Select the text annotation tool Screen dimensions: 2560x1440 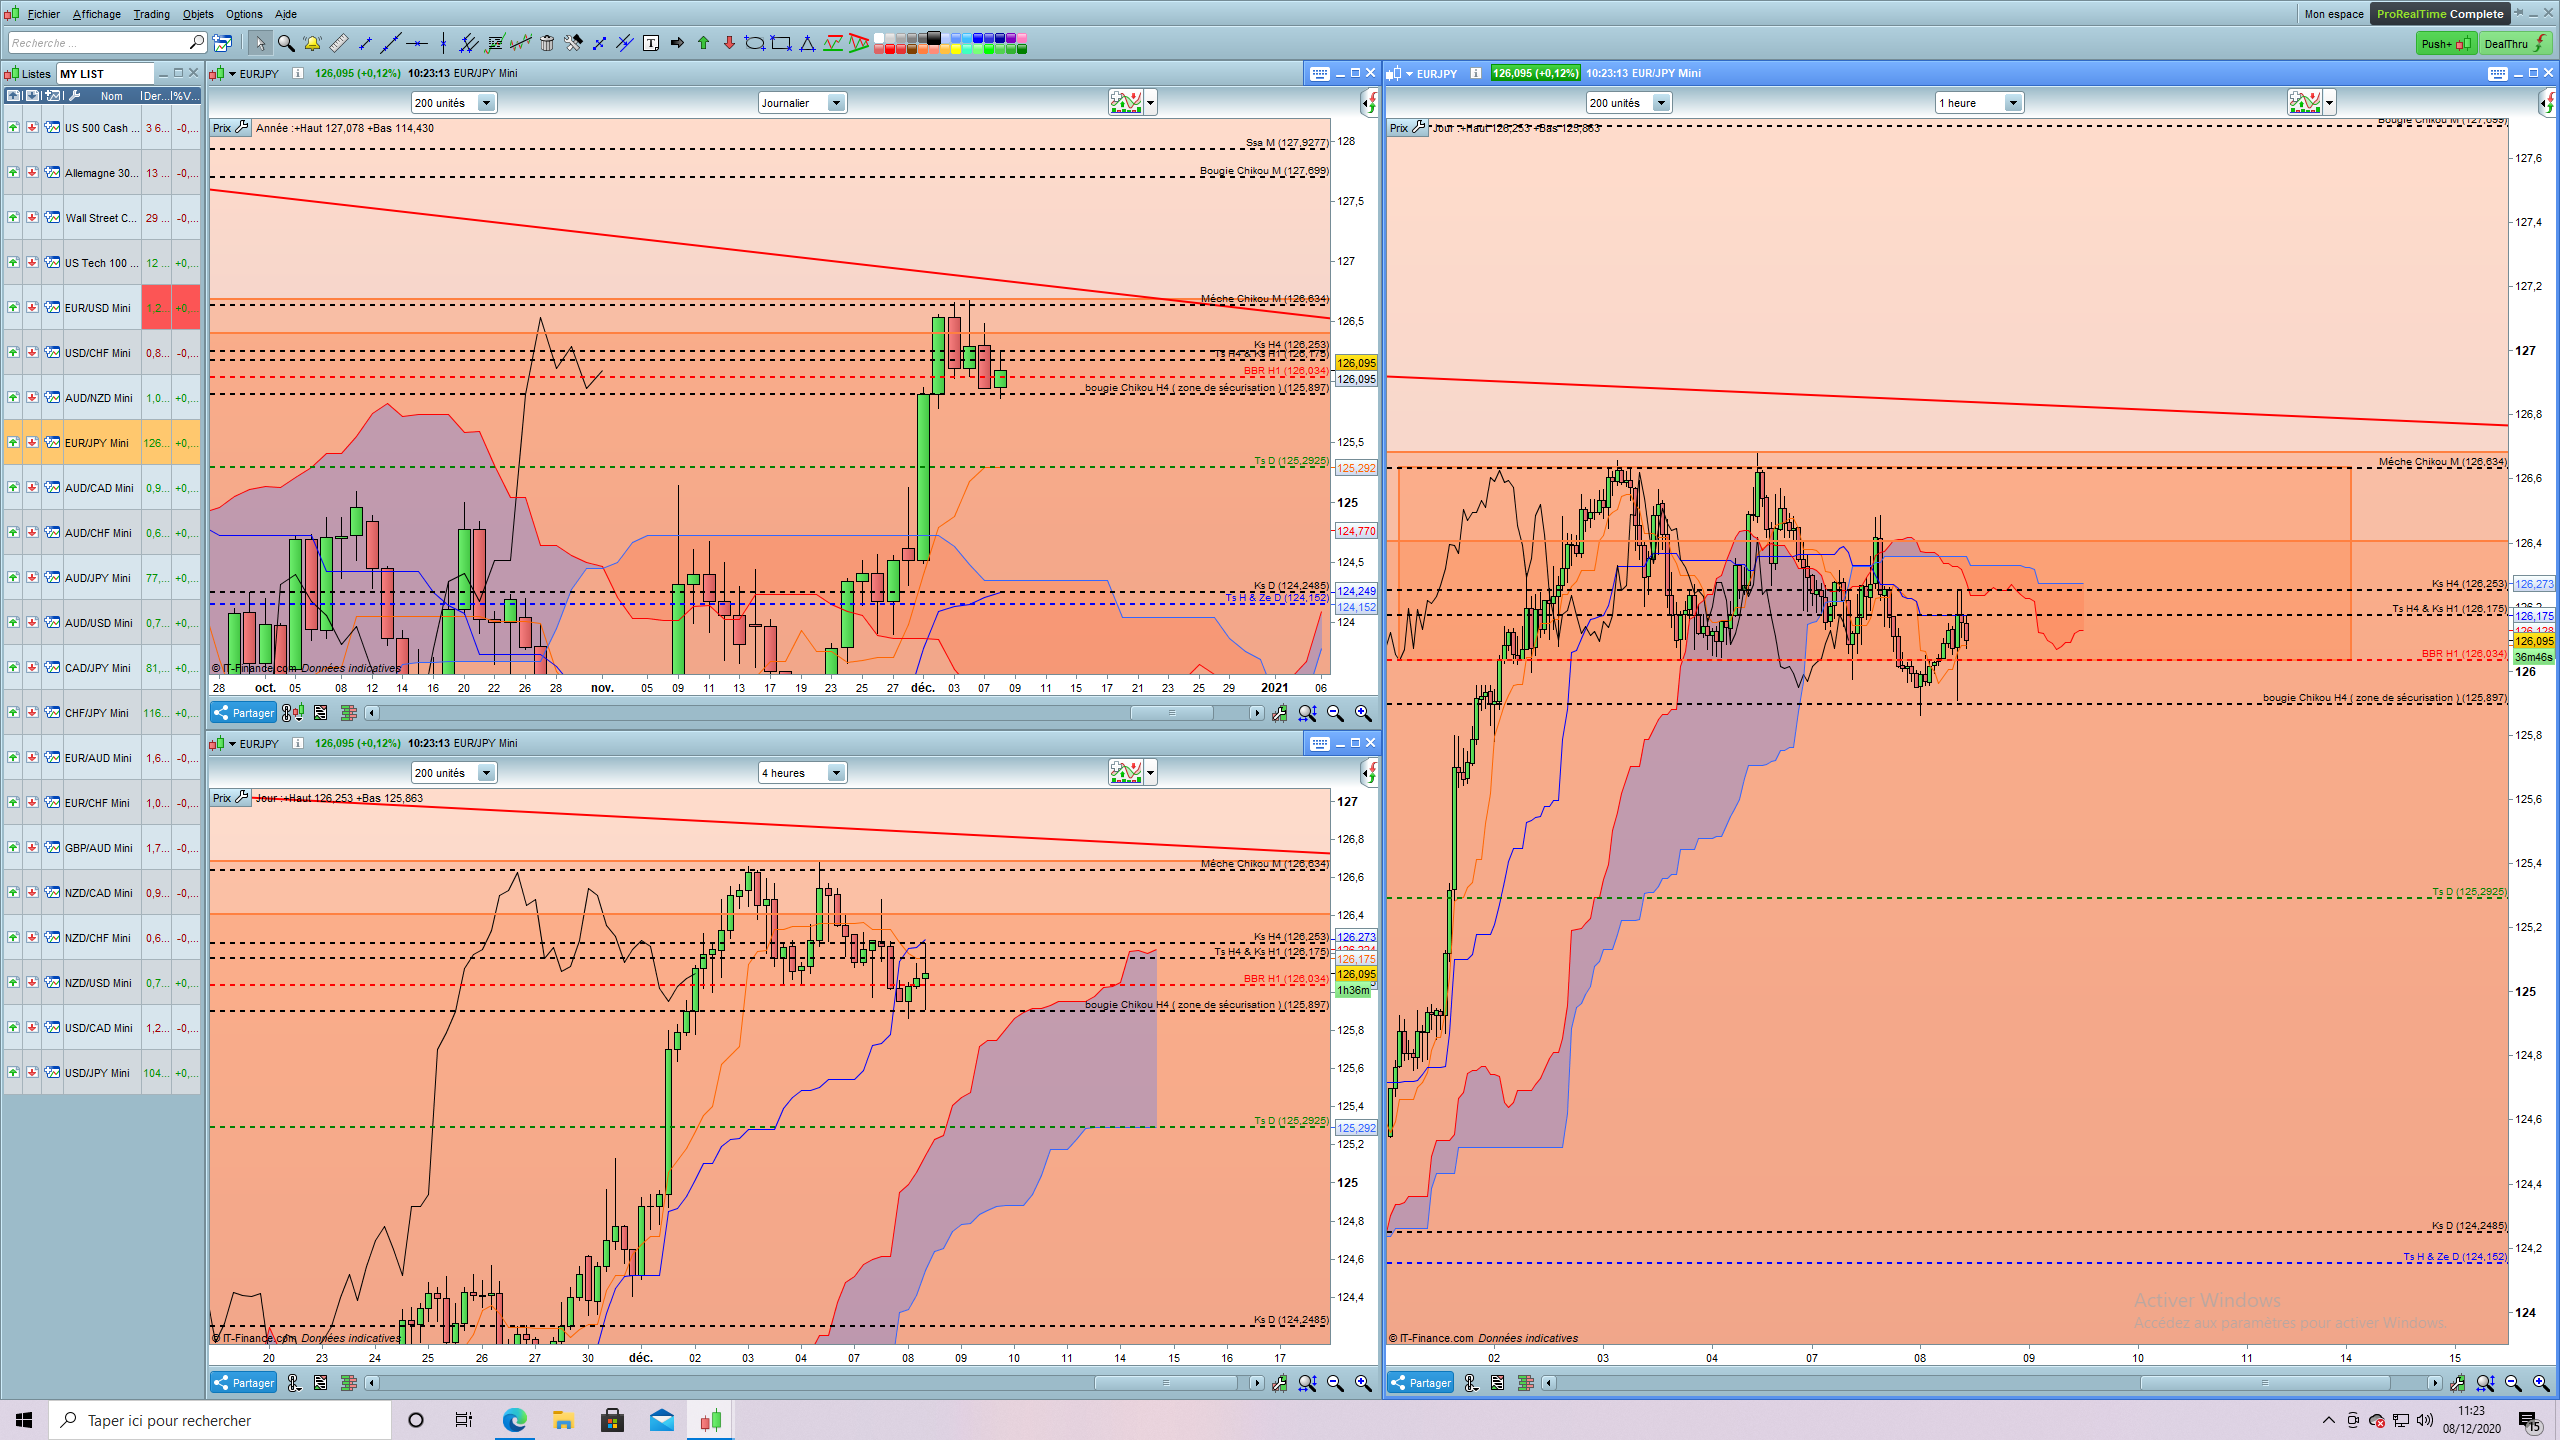pos(651,43)
